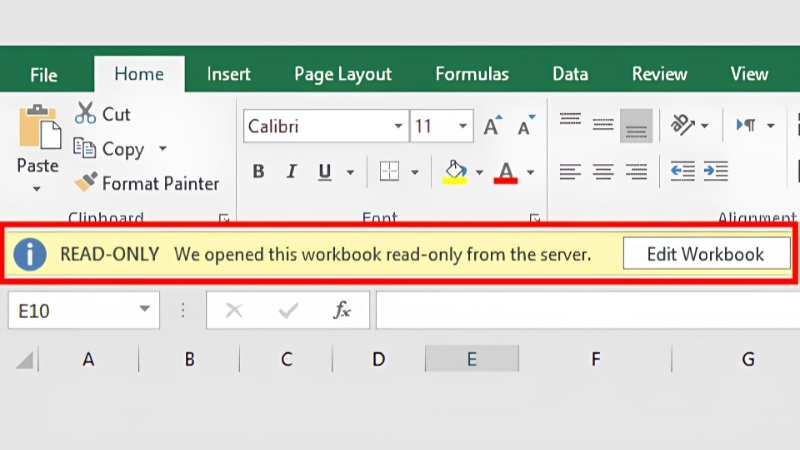This screenshot has height=450, width=800.
Task: Increase font size with larger A
Action: pyautogui.click(x=492, y=126)
